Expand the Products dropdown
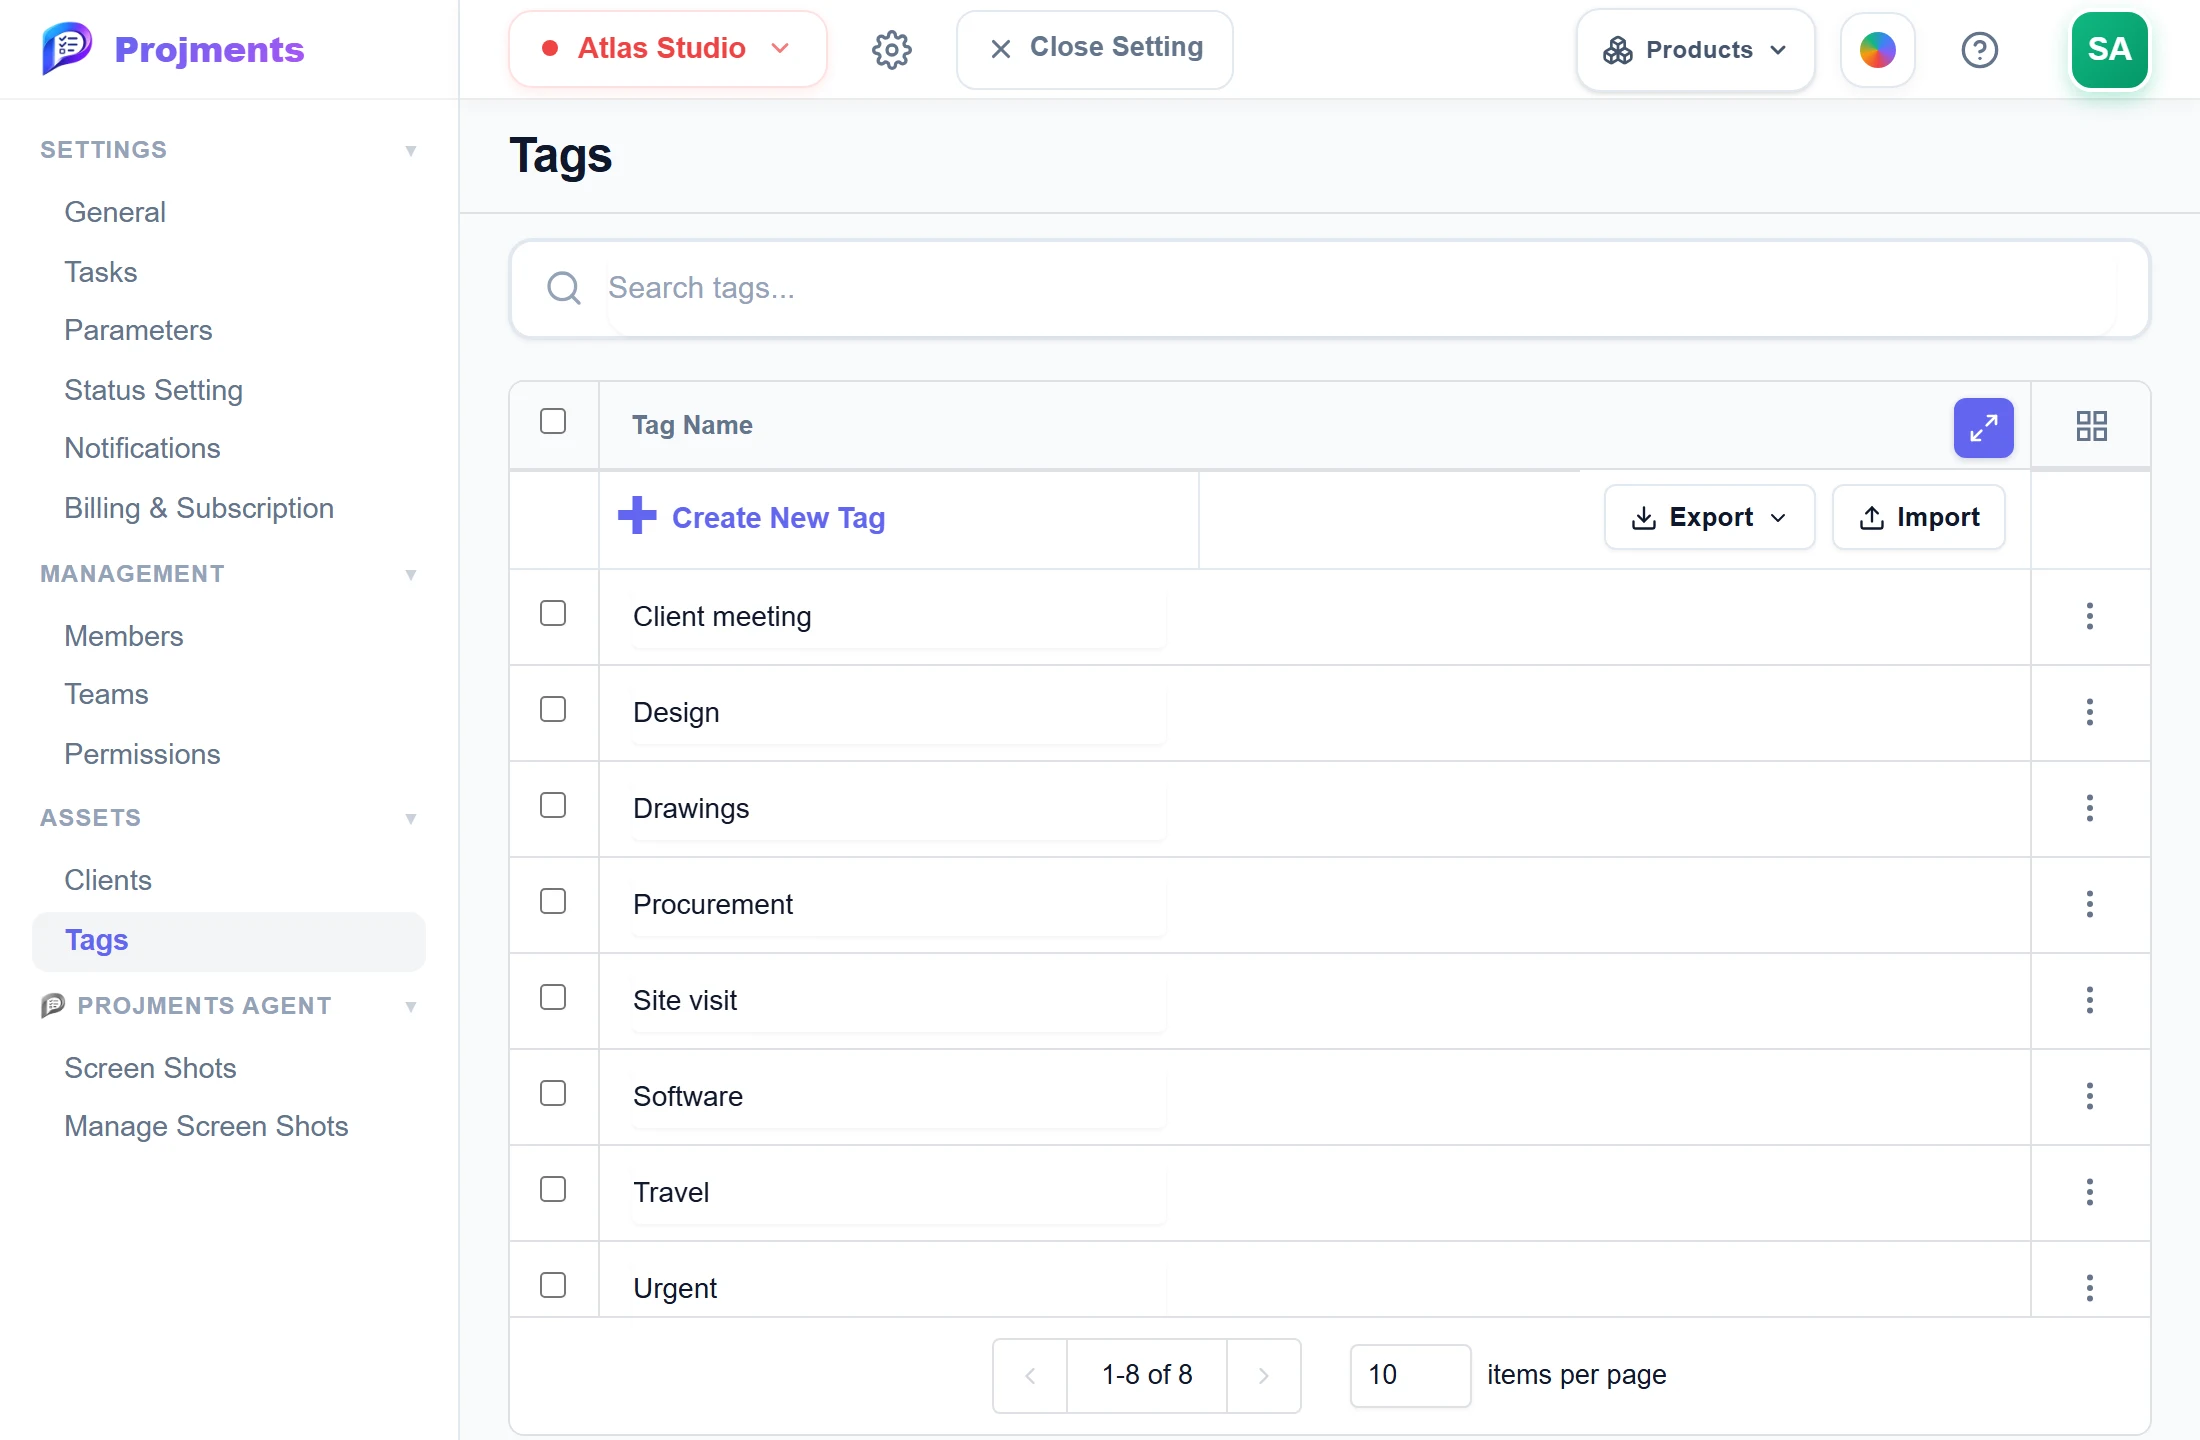2200x1440 pixels. (x=1695, y=50)
